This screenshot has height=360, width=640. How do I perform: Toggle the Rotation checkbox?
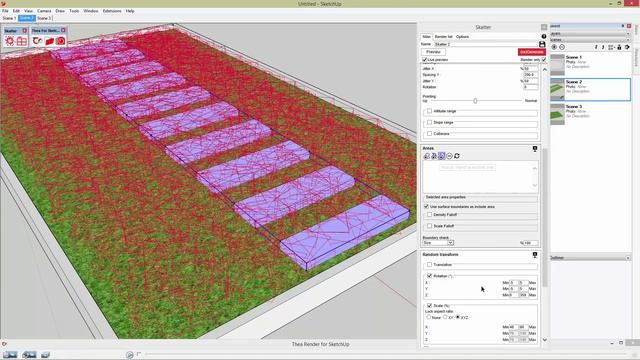(429, 276)
